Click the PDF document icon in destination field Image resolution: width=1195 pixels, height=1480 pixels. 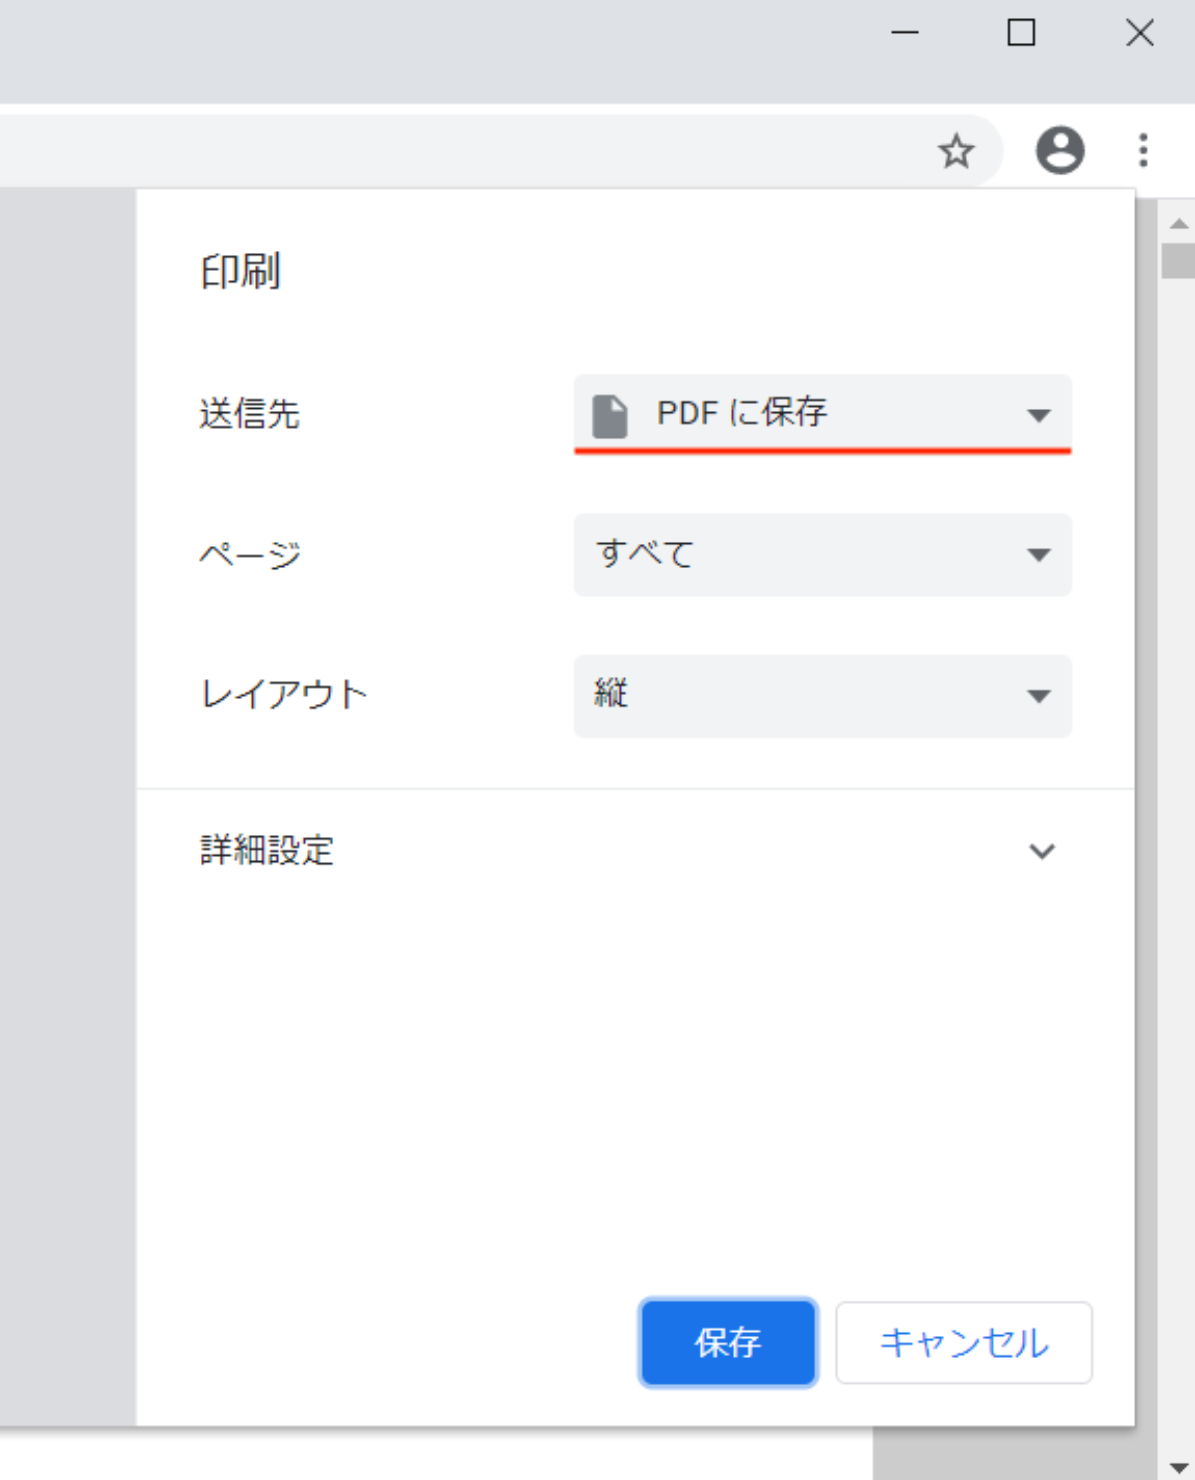(x=610, y=414)
